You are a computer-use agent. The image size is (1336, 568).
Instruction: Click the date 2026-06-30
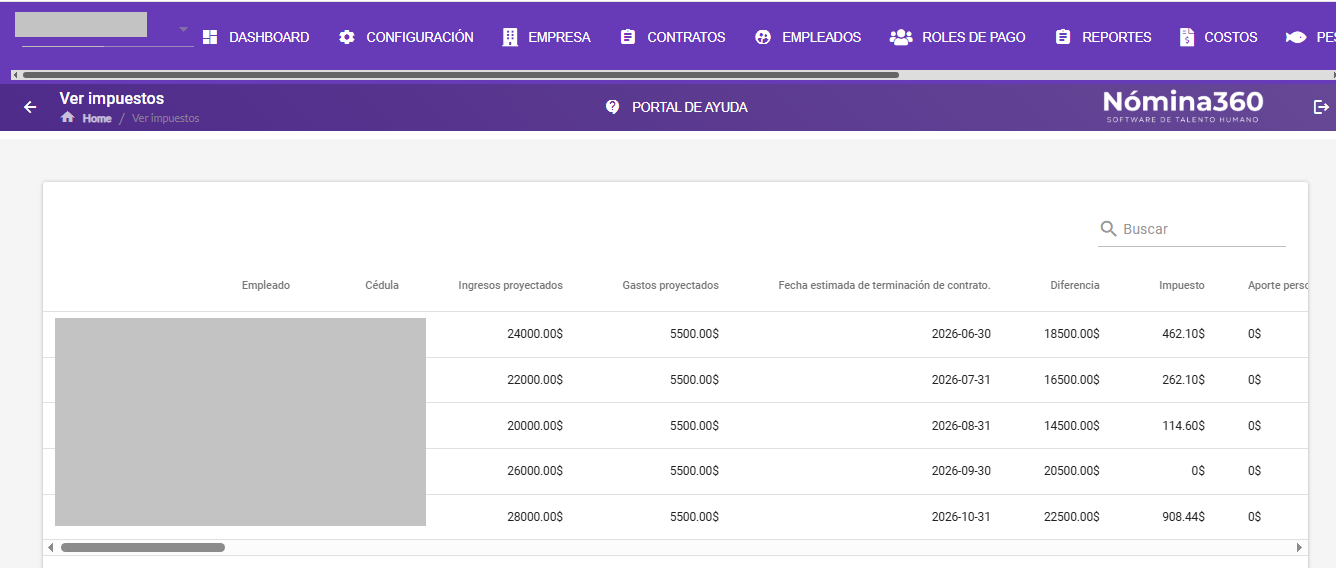click(x=961, y=334)
